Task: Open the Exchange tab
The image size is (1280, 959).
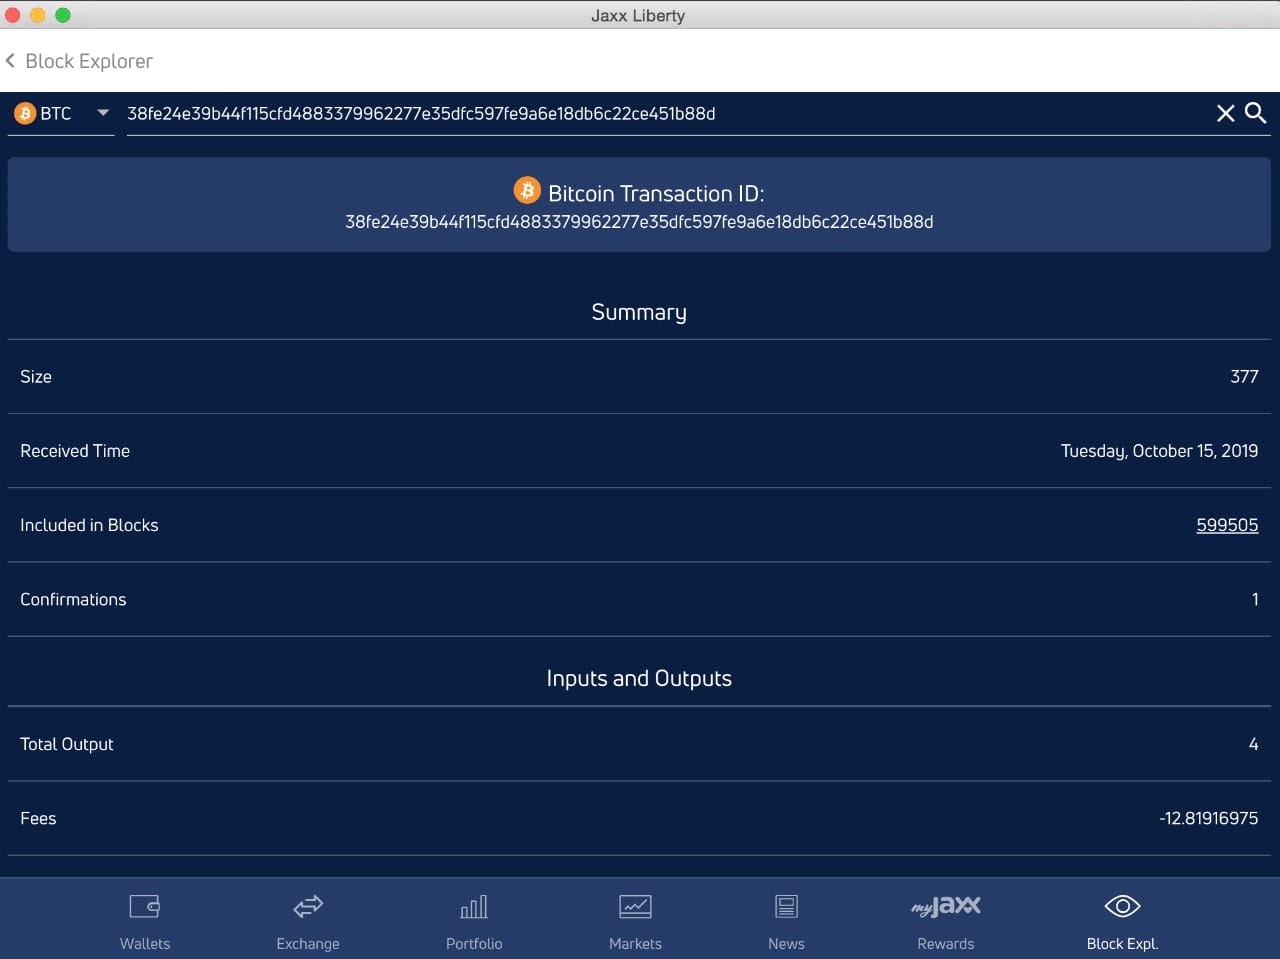Action: [308, 920]
